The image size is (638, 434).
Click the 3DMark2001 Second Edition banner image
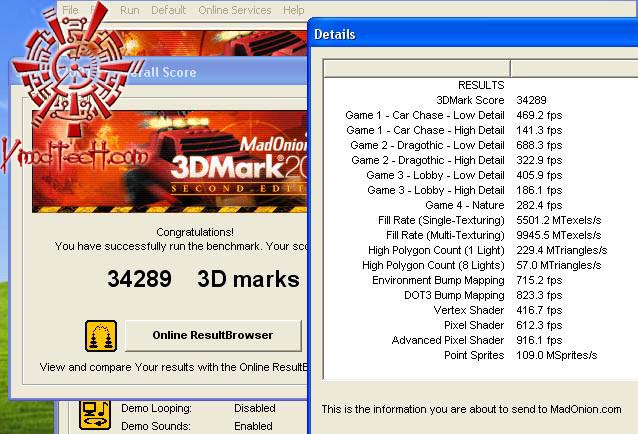pyautogui.click(x=170, y=161)
